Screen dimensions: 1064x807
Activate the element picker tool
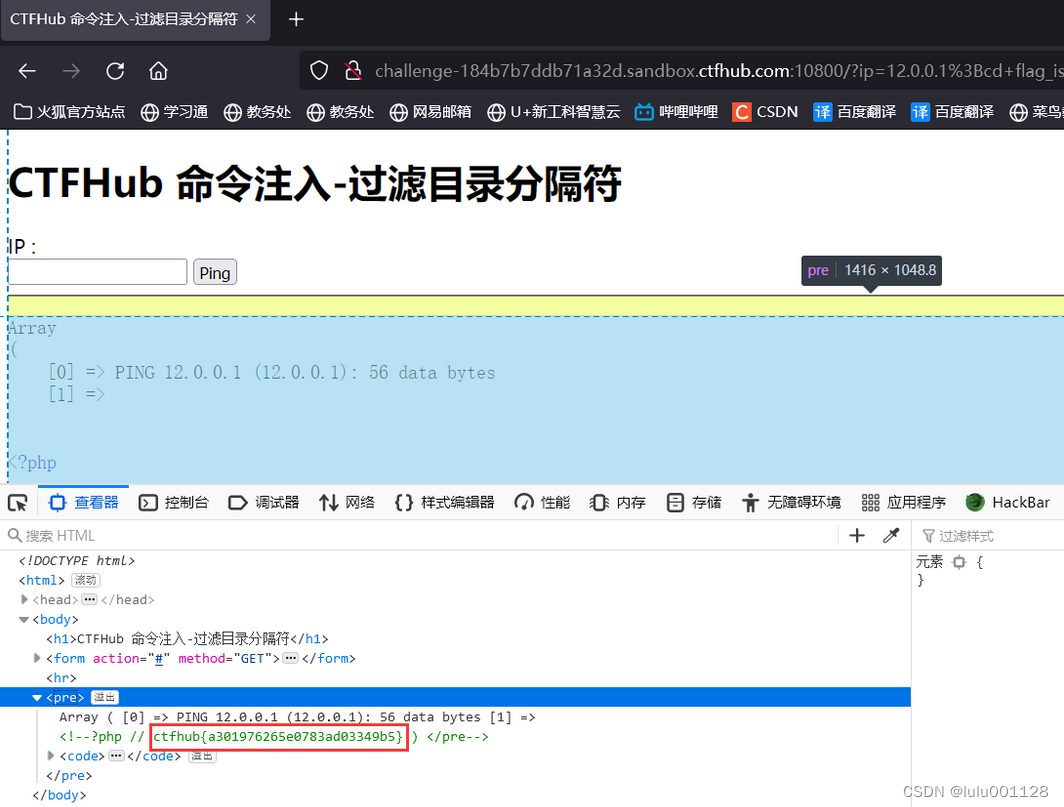17,502
